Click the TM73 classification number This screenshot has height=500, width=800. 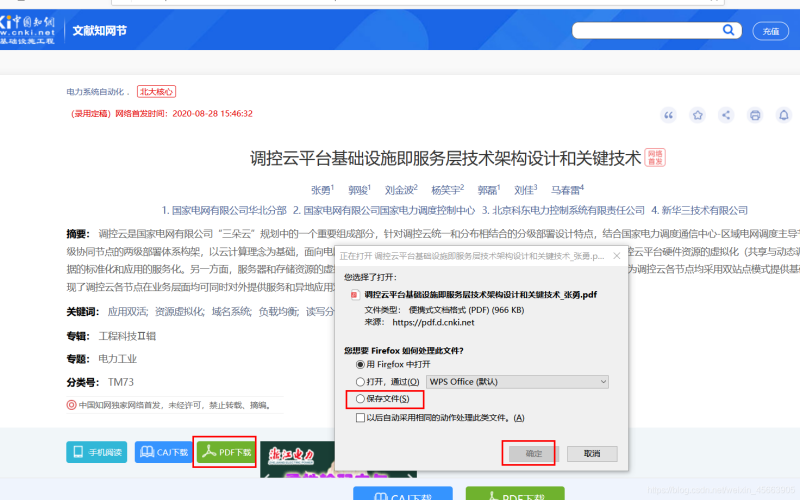[121, 382]
